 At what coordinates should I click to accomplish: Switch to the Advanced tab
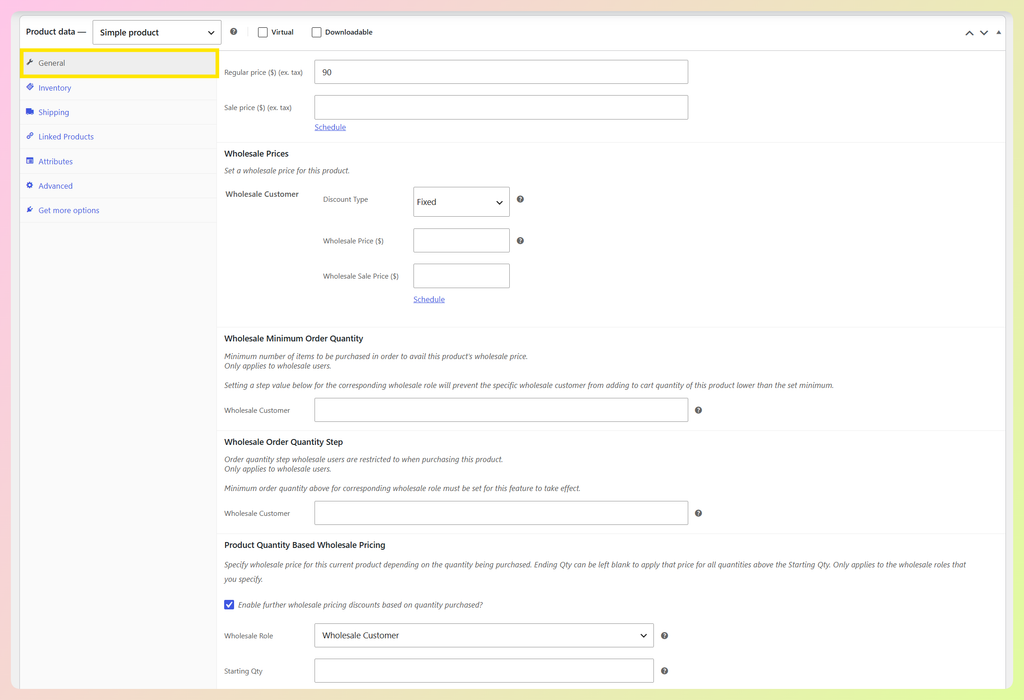[119, 186]
